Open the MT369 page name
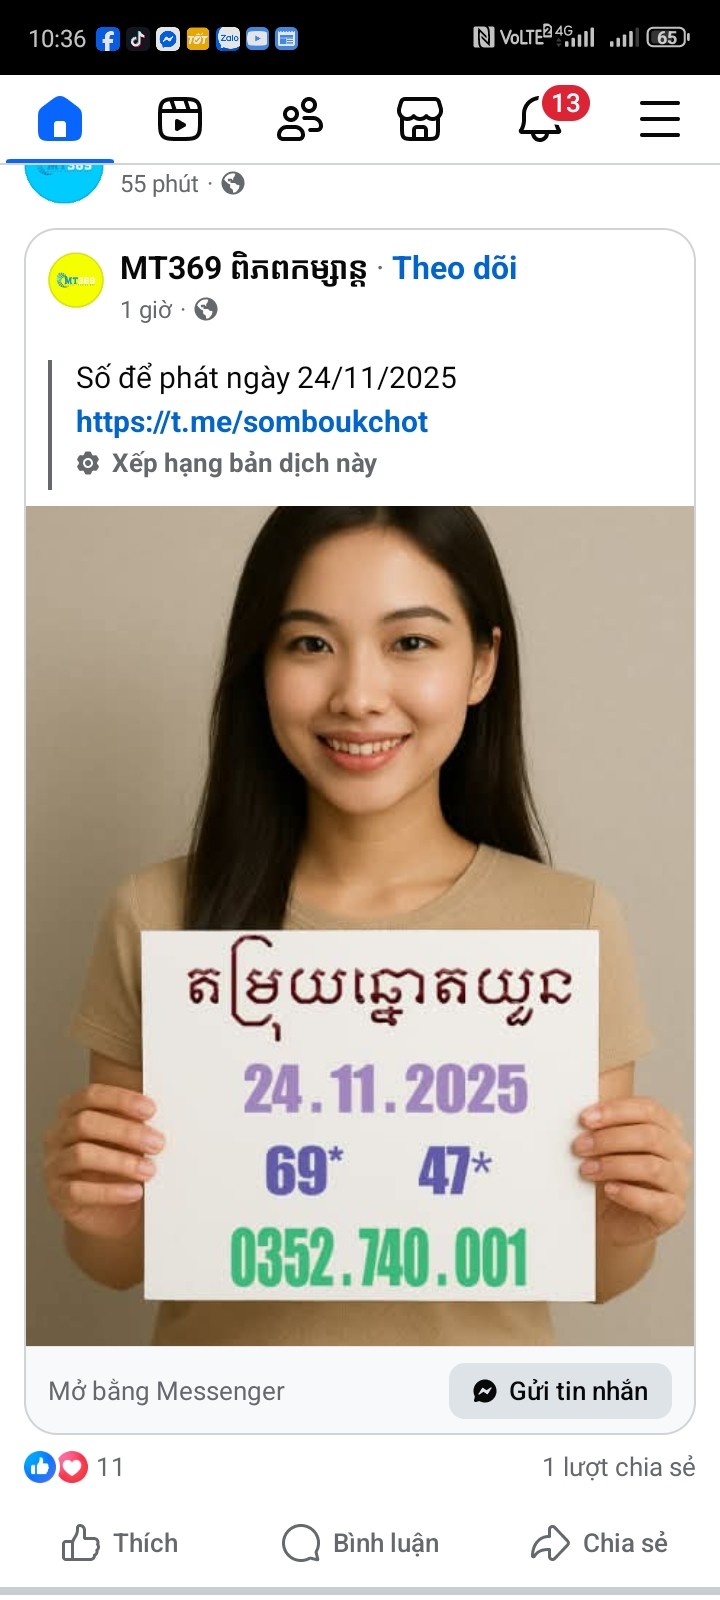This screenshot has height=1600, width=720. [x=243, y=268]
